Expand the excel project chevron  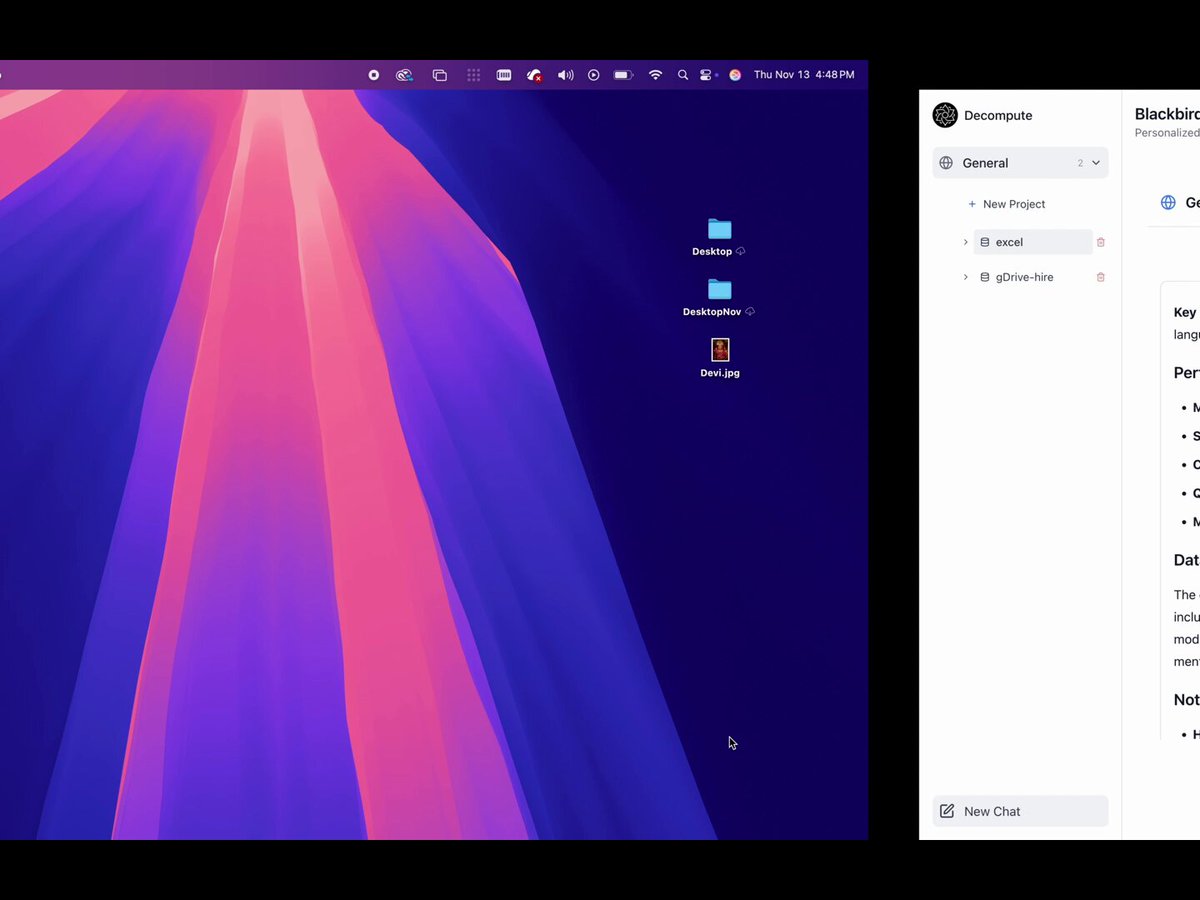pos(965,242)
